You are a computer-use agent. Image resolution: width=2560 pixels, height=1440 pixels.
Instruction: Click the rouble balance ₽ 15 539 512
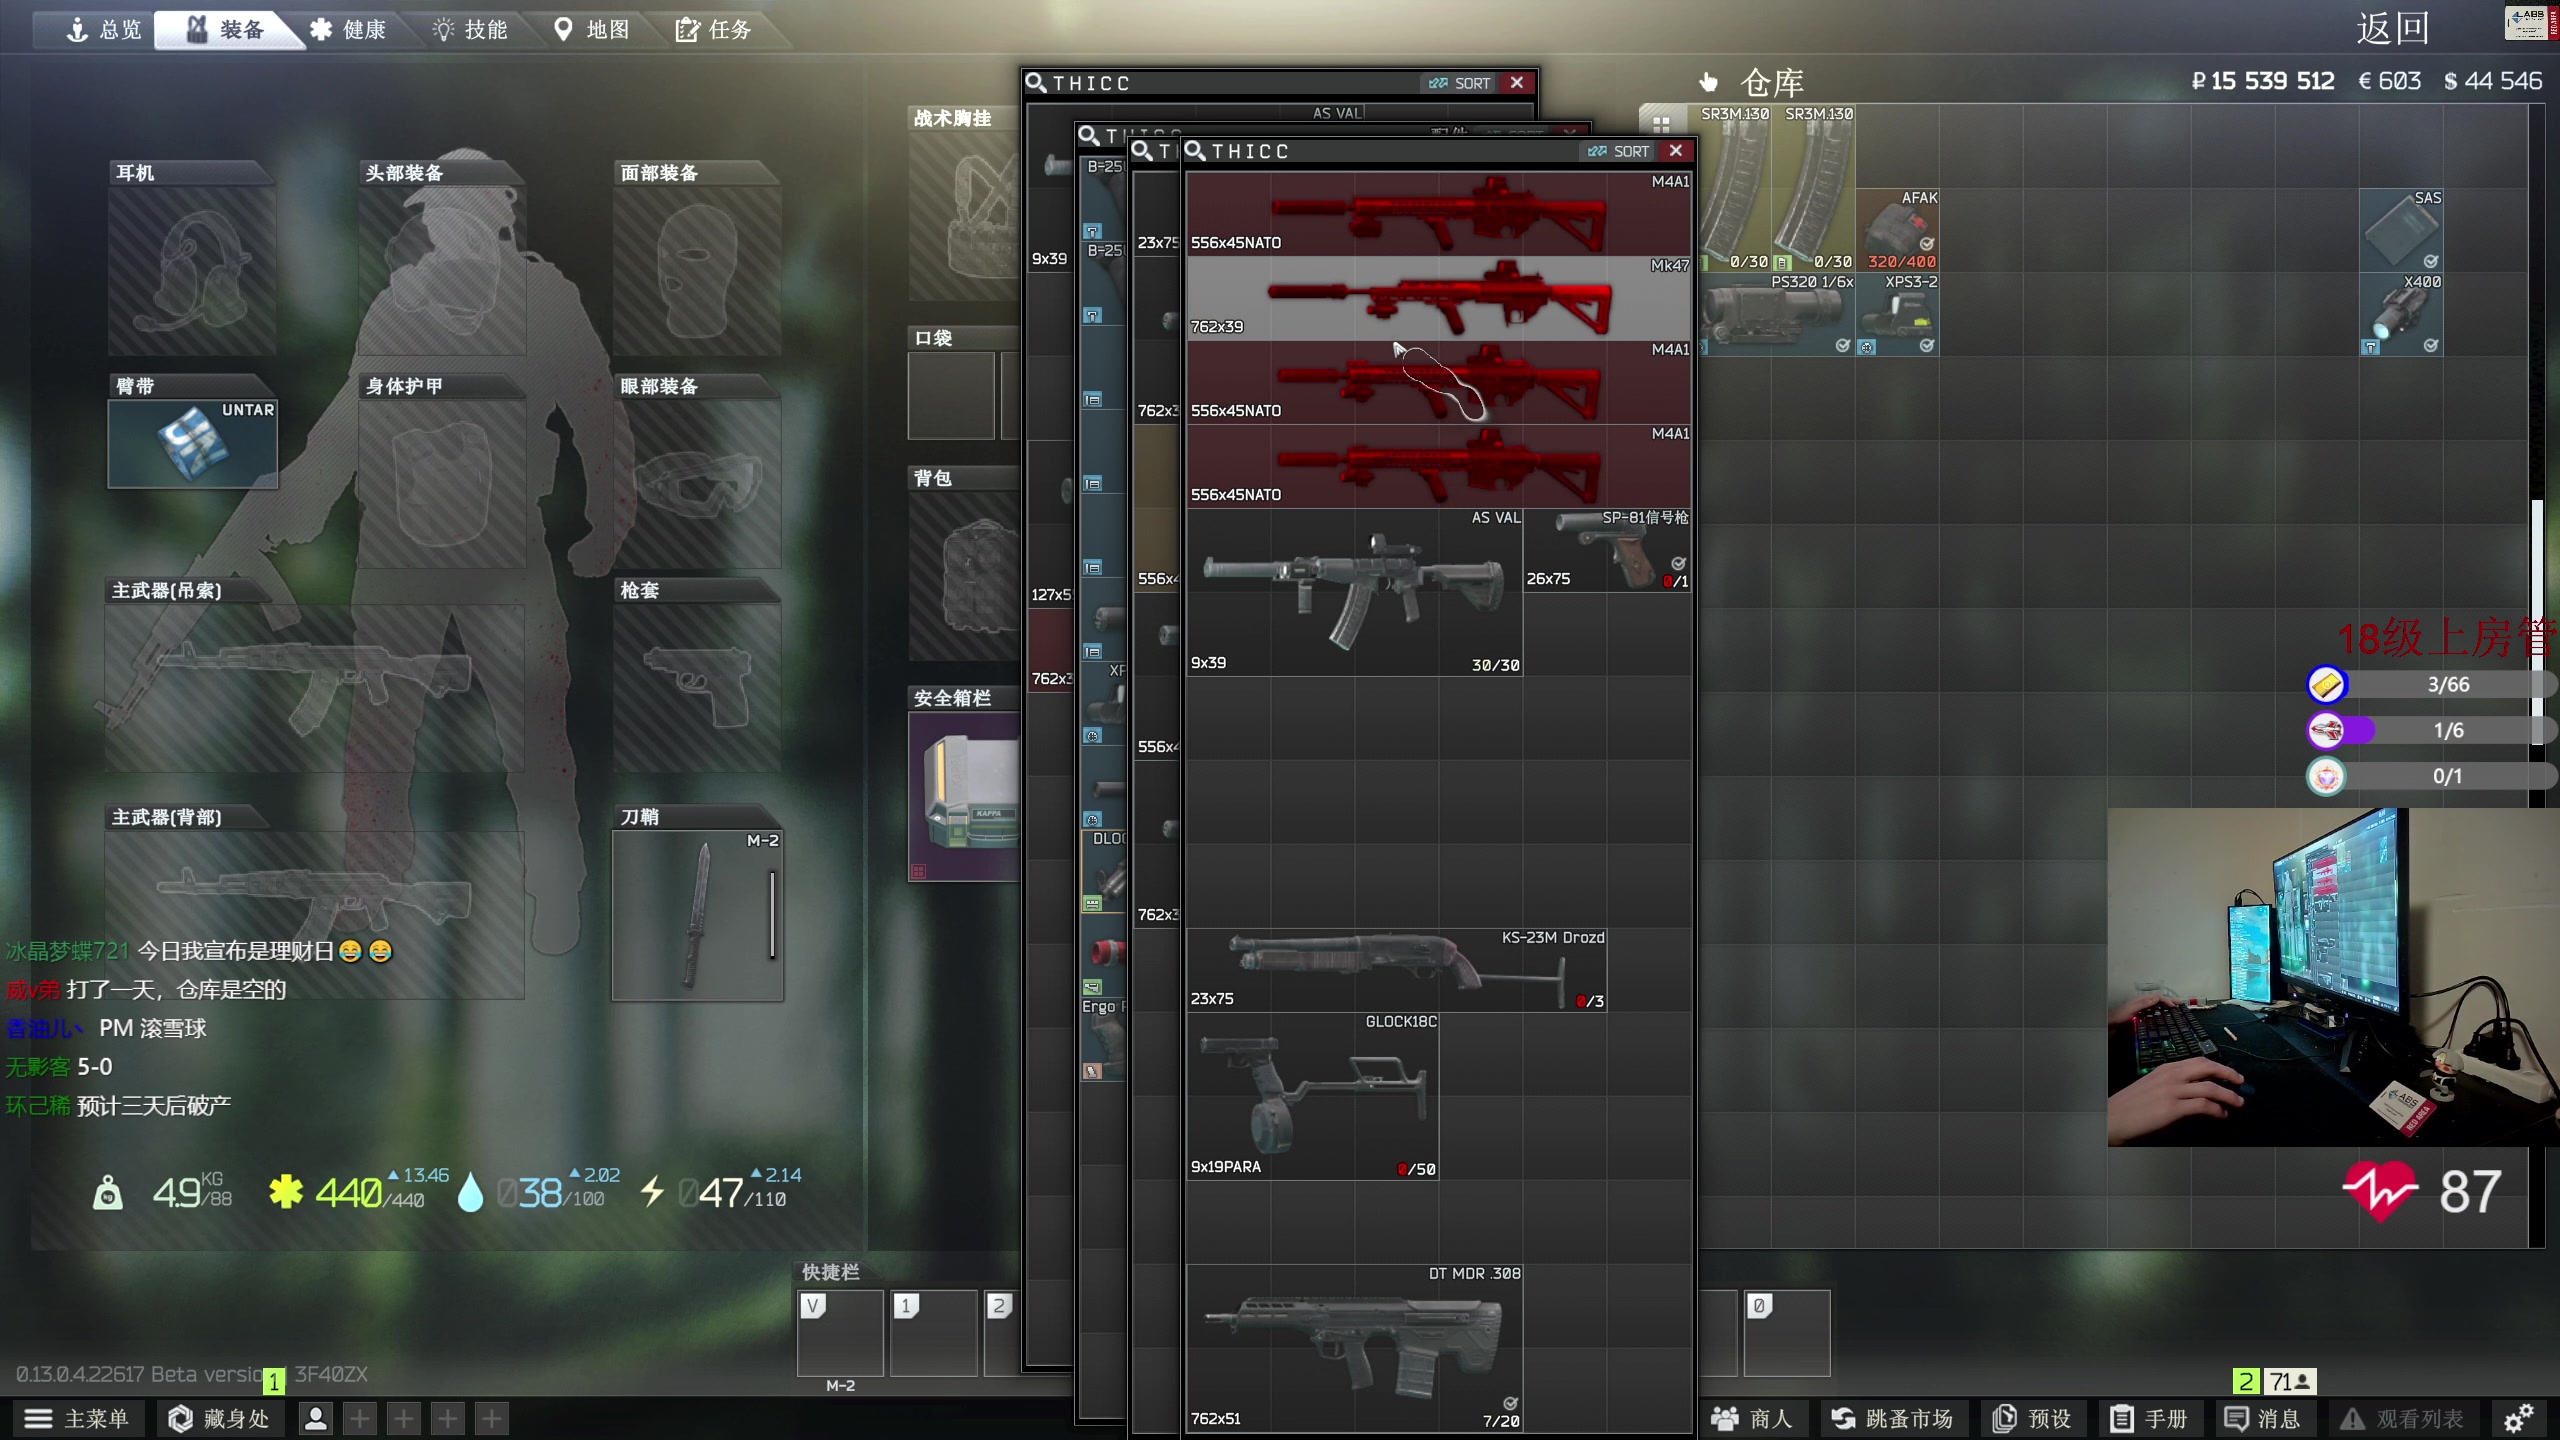pyautogui.click(x=2262, y=81)
